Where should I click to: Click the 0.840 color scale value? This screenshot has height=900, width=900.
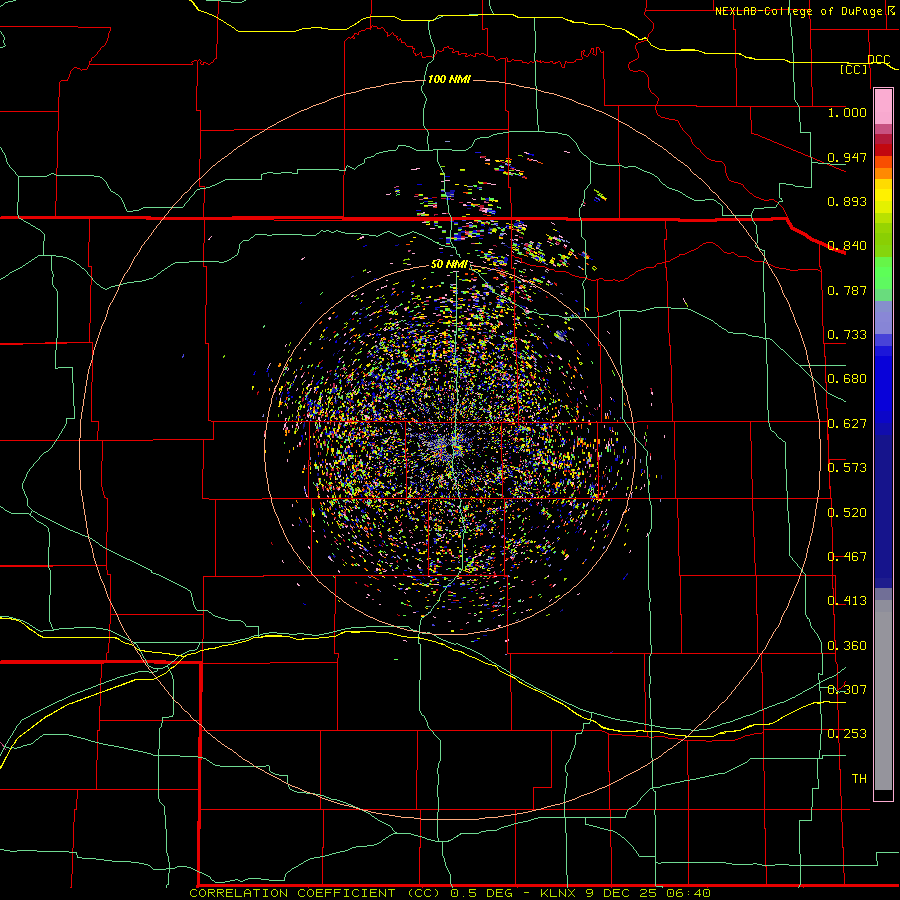[x=847, y=246]
